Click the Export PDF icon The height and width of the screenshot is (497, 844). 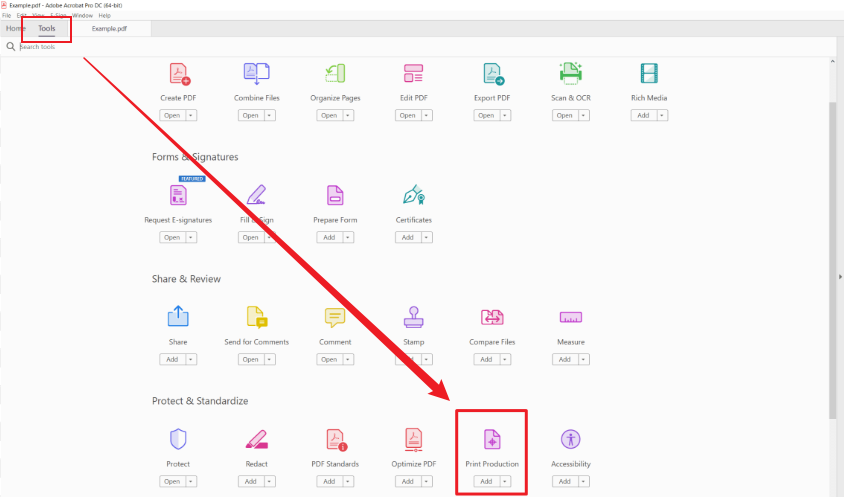493,74
